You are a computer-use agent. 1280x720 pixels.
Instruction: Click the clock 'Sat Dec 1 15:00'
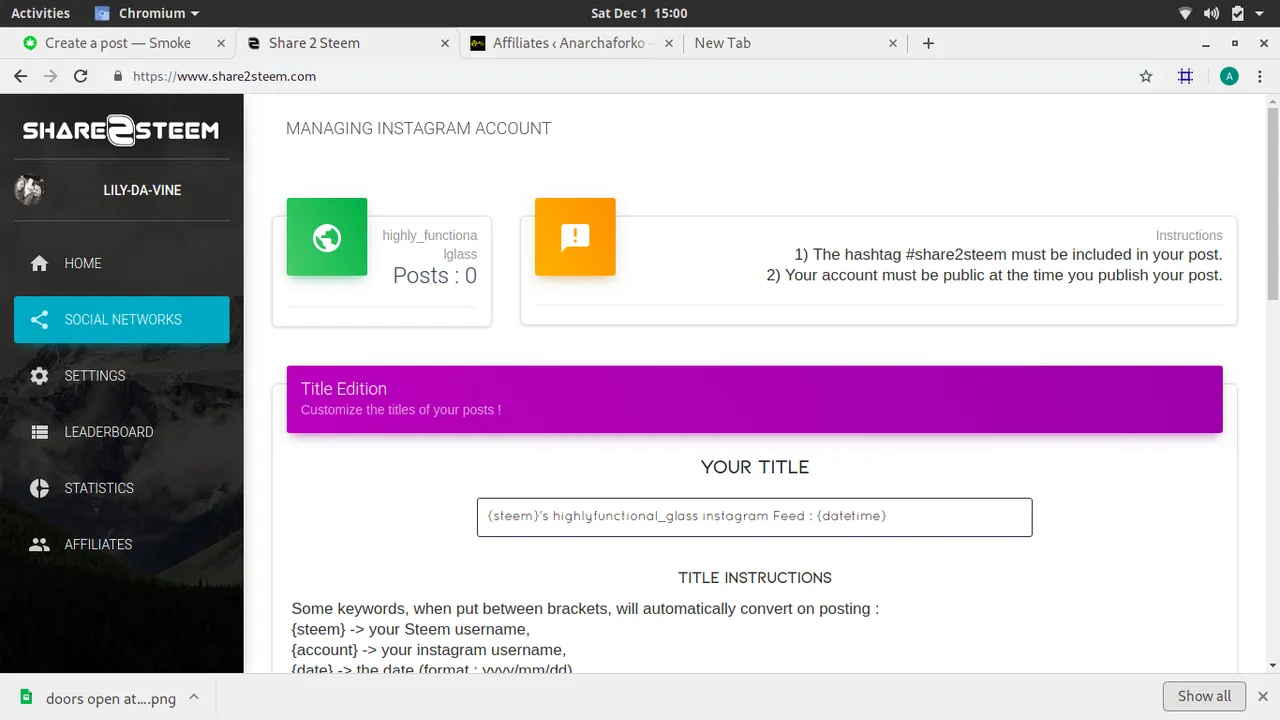click(x=639, y=13)
